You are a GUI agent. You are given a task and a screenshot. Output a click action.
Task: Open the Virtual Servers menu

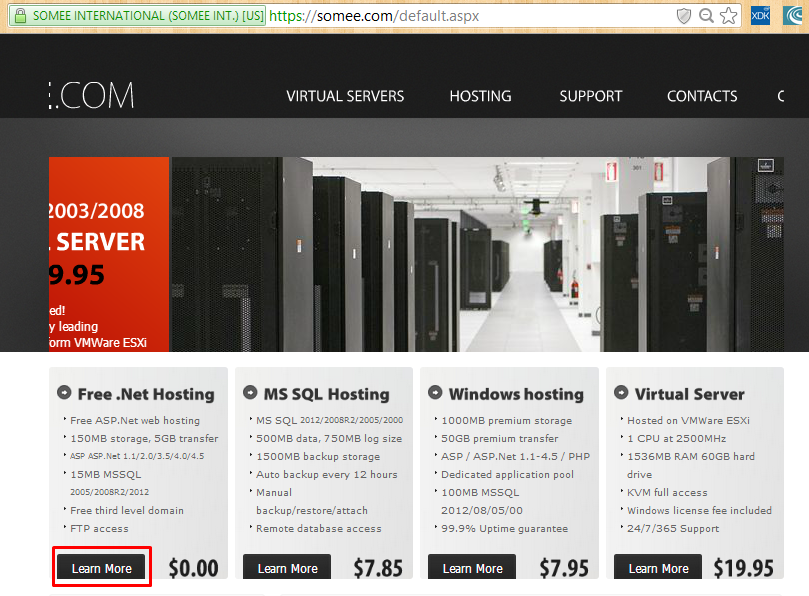345,96
